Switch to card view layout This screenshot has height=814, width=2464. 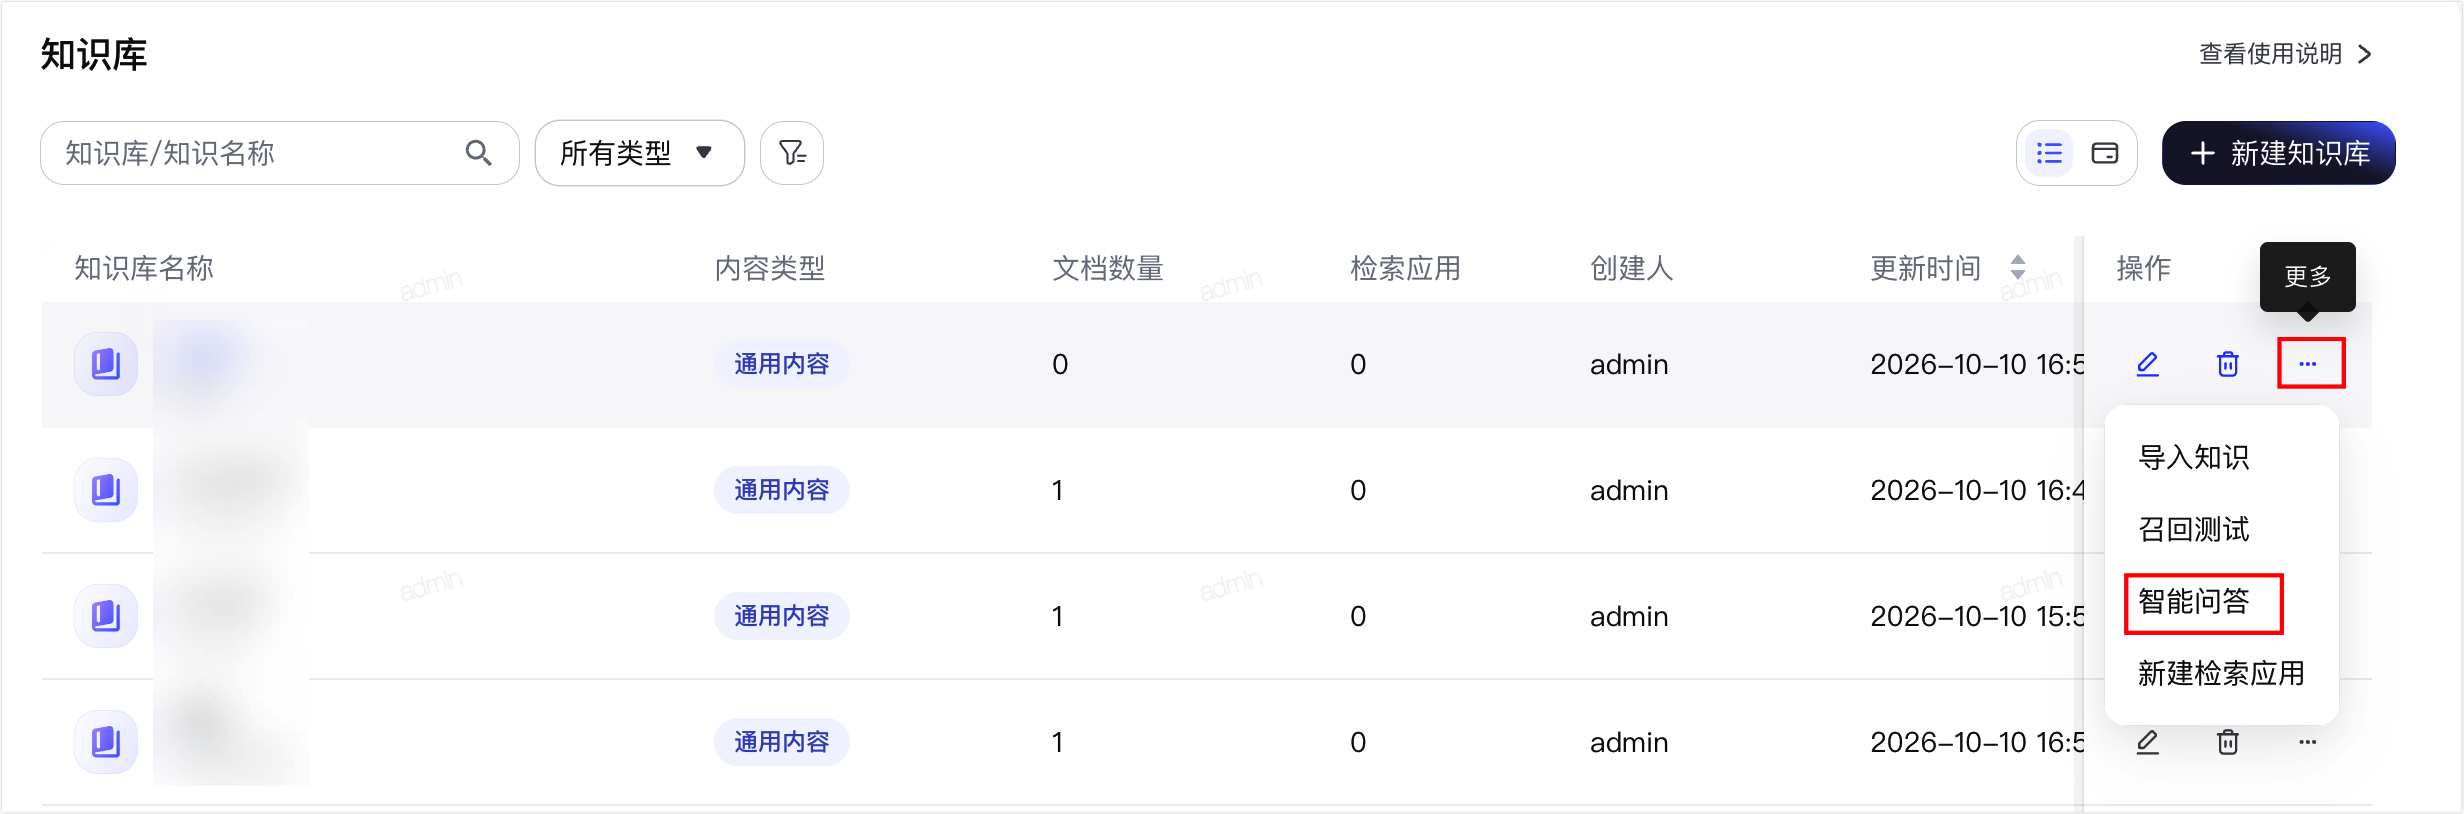coord(2105,153)
